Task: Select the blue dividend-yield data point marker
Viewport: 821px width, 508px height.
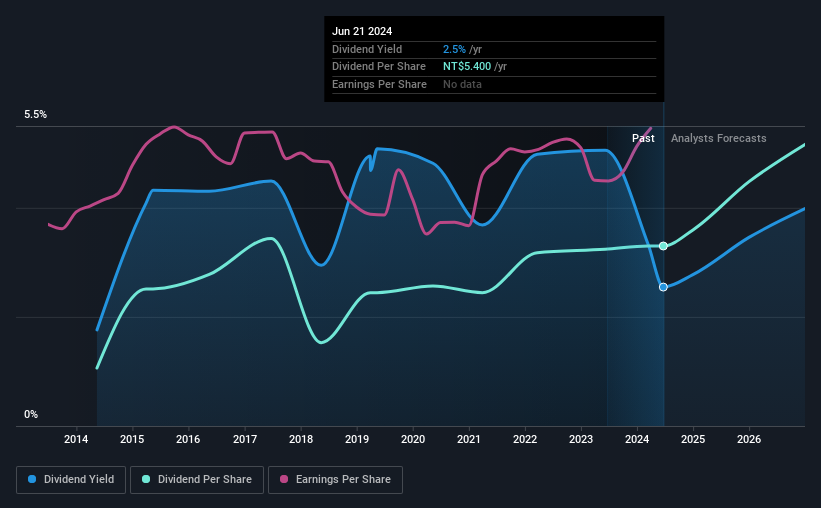Action: (x=663, y=287)
